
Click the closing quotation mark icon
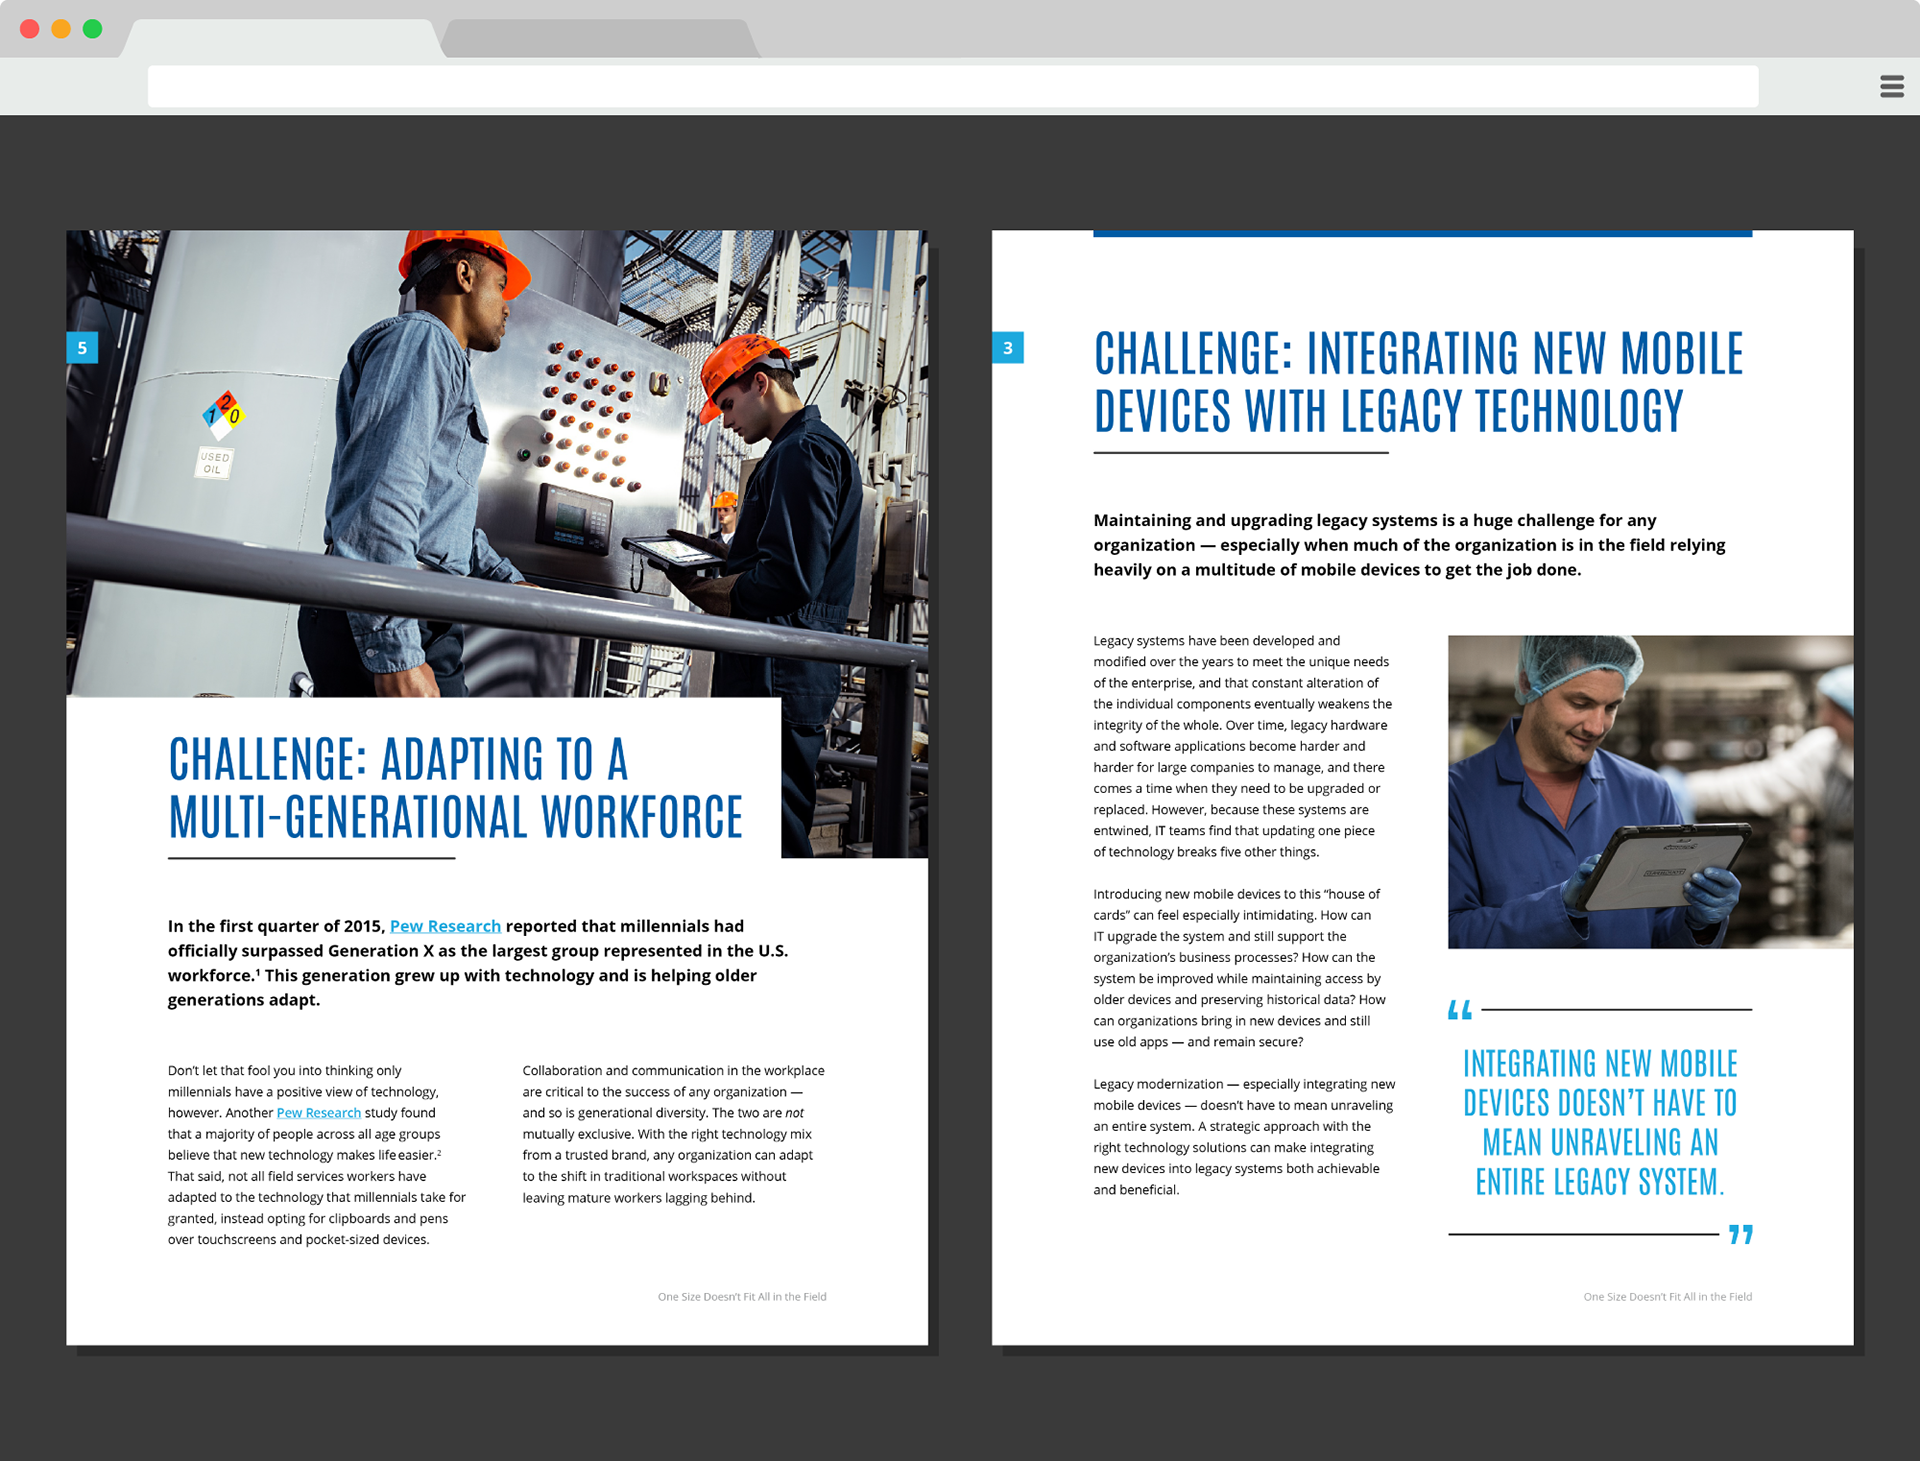tap(1741, 1235)
